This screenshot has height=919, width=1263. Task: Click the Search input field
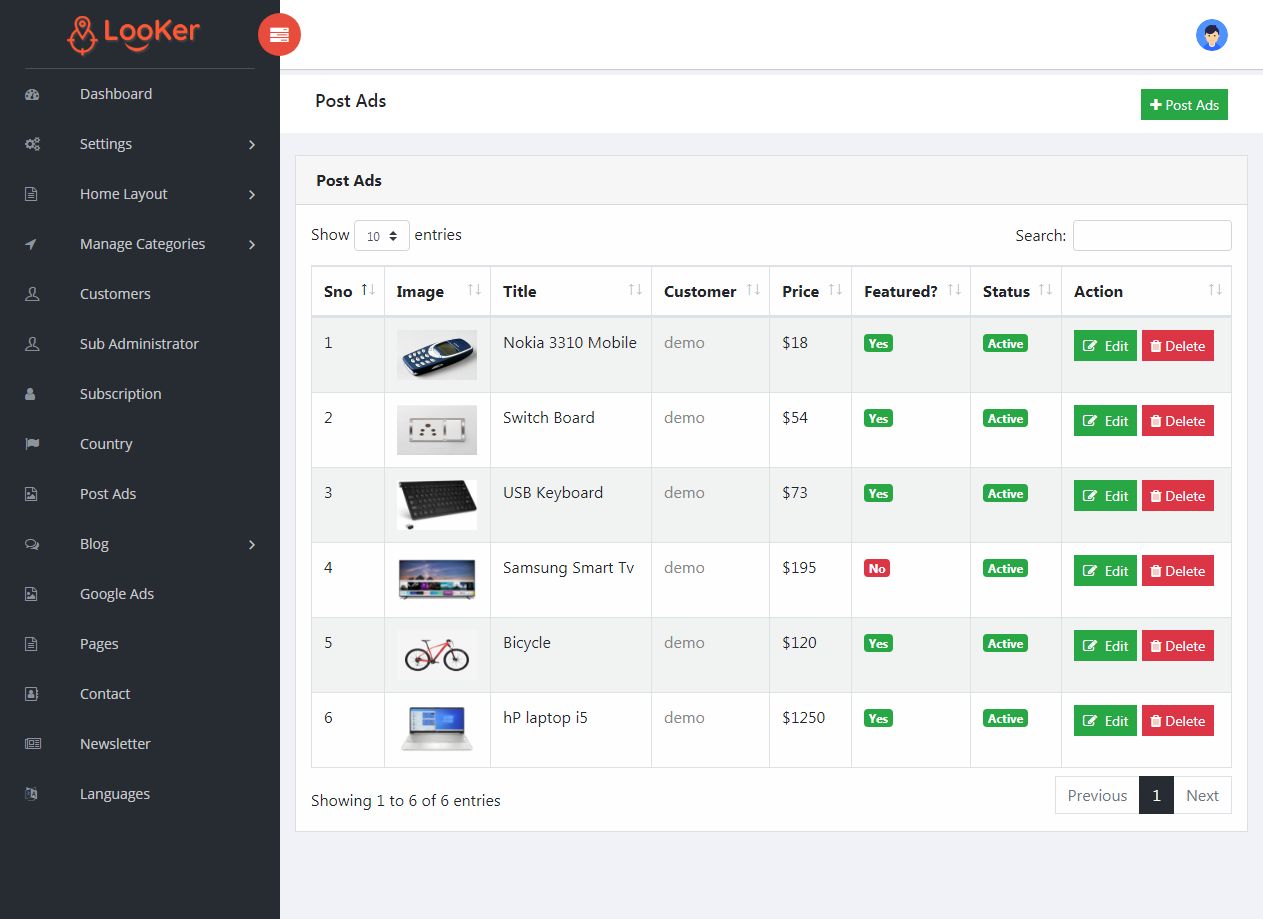[1152, 236]
